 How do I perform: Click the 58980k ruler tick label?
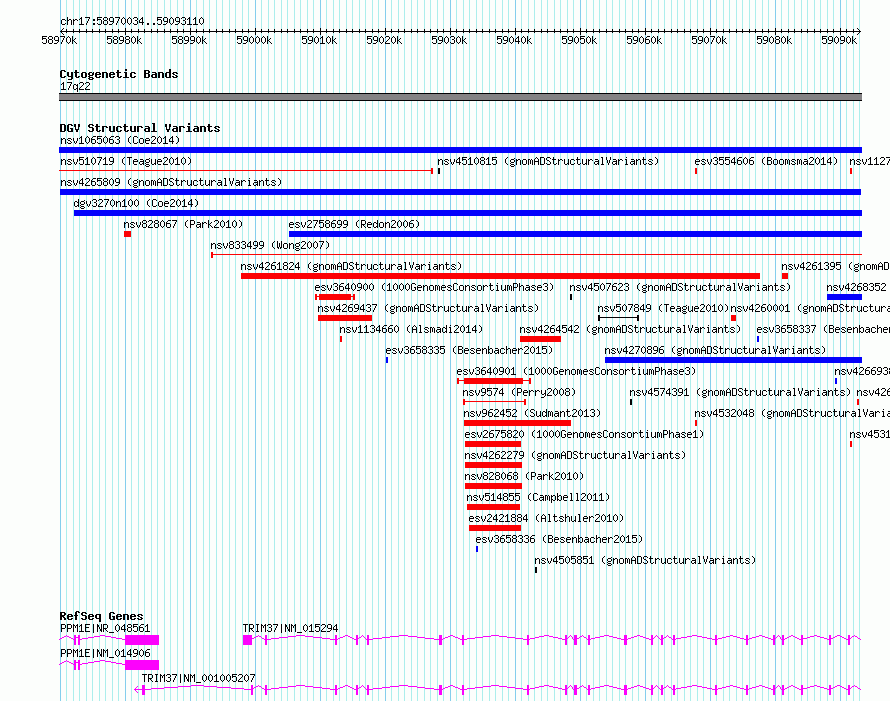tap(124, 40)
